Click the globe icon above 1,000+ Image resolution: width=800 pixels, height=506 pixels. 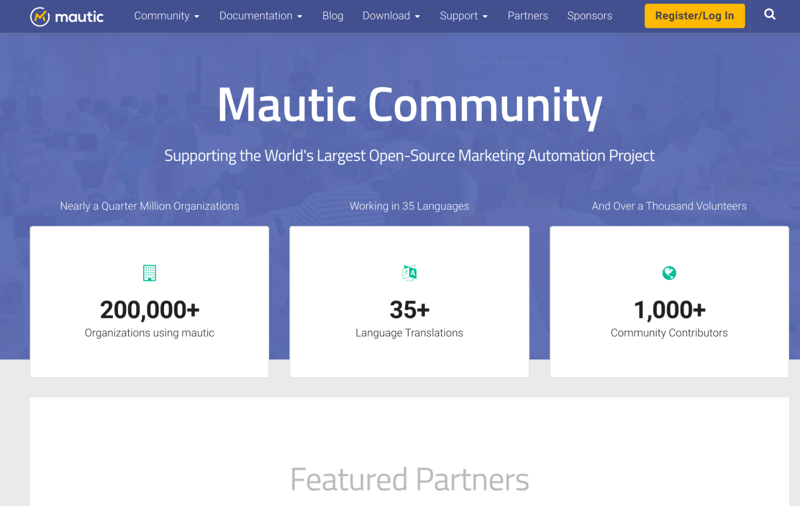pos(669,273)
